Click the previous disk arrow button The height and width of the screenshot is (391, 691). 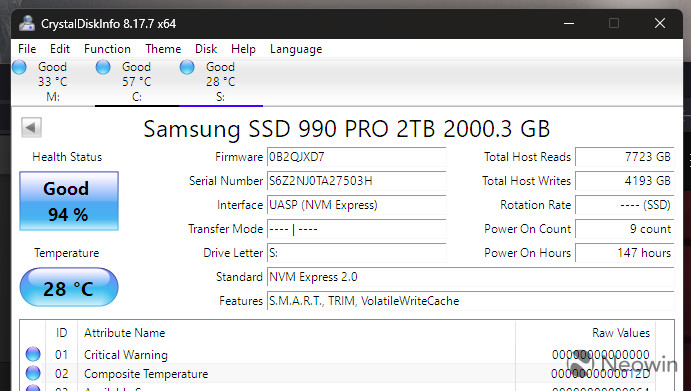pyautogui.click(x=31, y=128)
